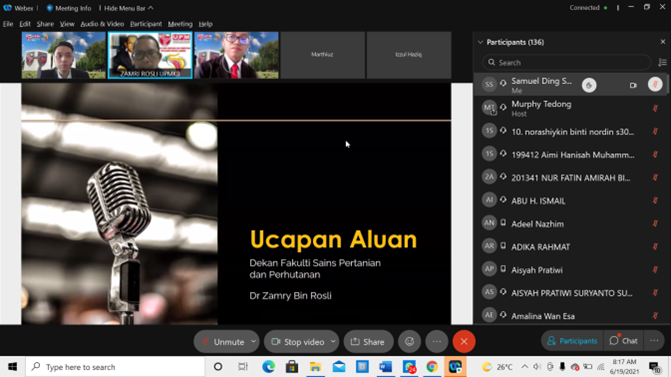
Task: Open the Edit menu
Action: (x=25, y=24)
